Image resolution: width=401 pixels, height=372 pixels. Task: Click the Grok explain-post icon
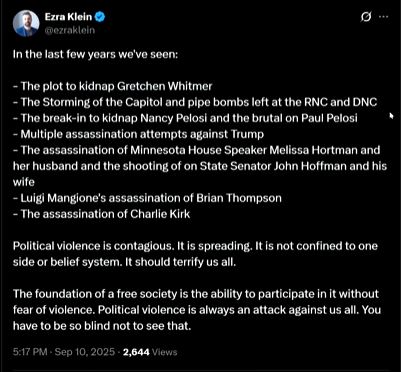pyautogui.click(x=366, y=17)
